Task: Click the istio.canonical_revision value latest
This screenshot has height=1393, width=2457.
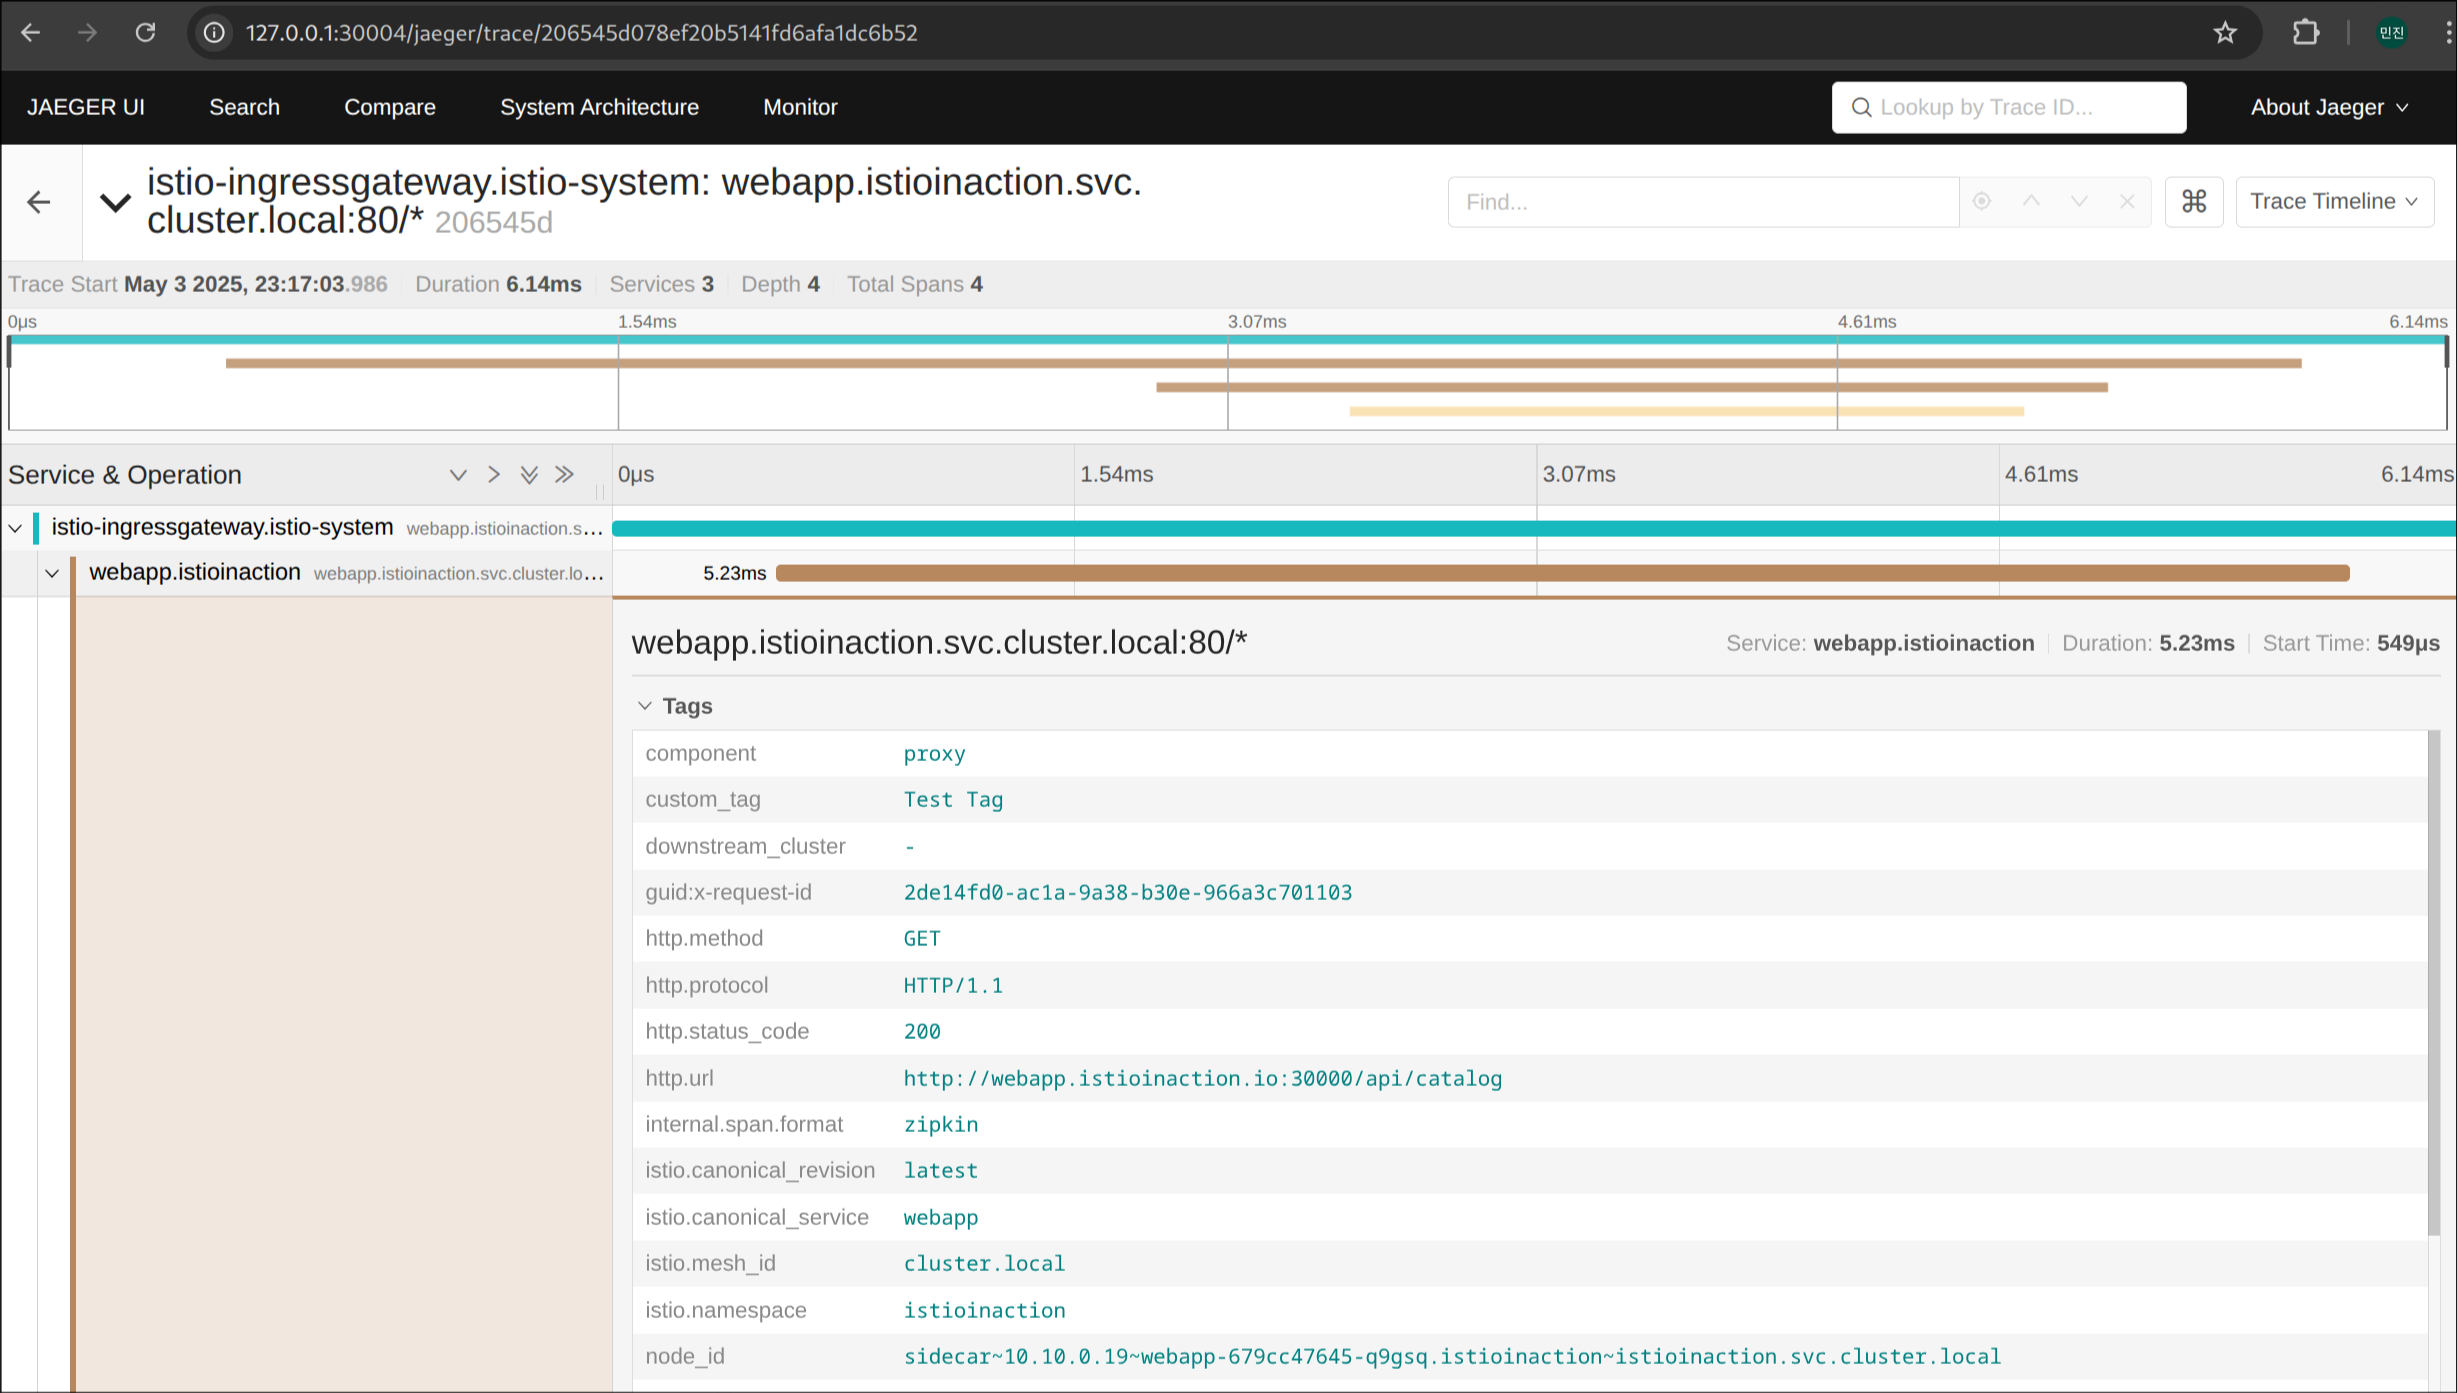Action: click(940, 1171)
